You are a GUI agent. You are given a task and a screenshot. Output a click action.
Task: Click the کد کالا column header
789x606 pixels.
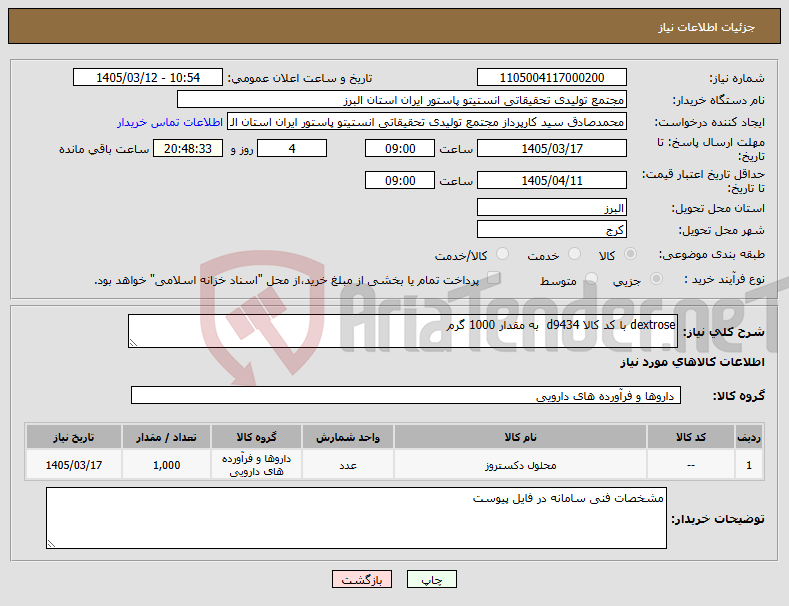690,437
